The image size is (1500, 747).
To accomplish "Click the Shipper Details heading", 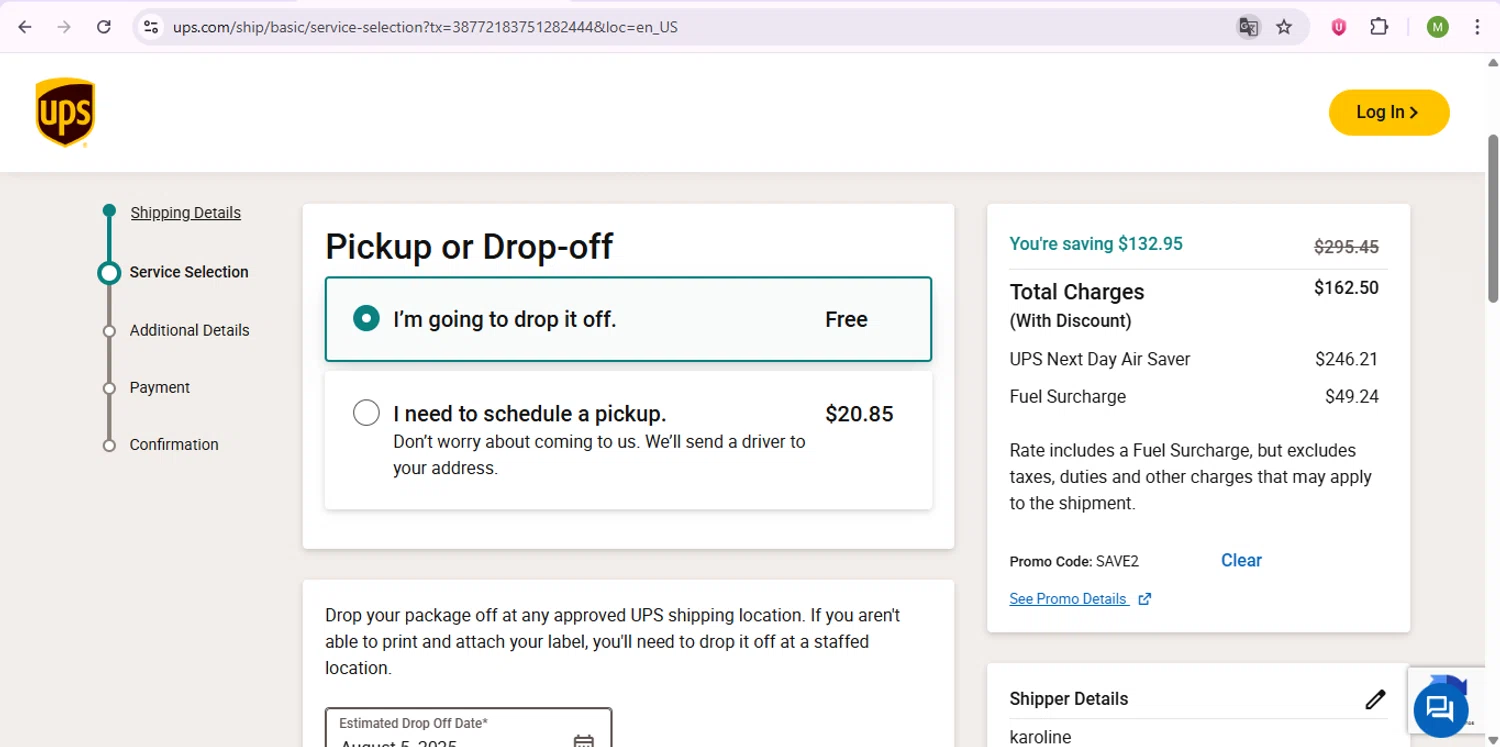I will (1069, 699).
